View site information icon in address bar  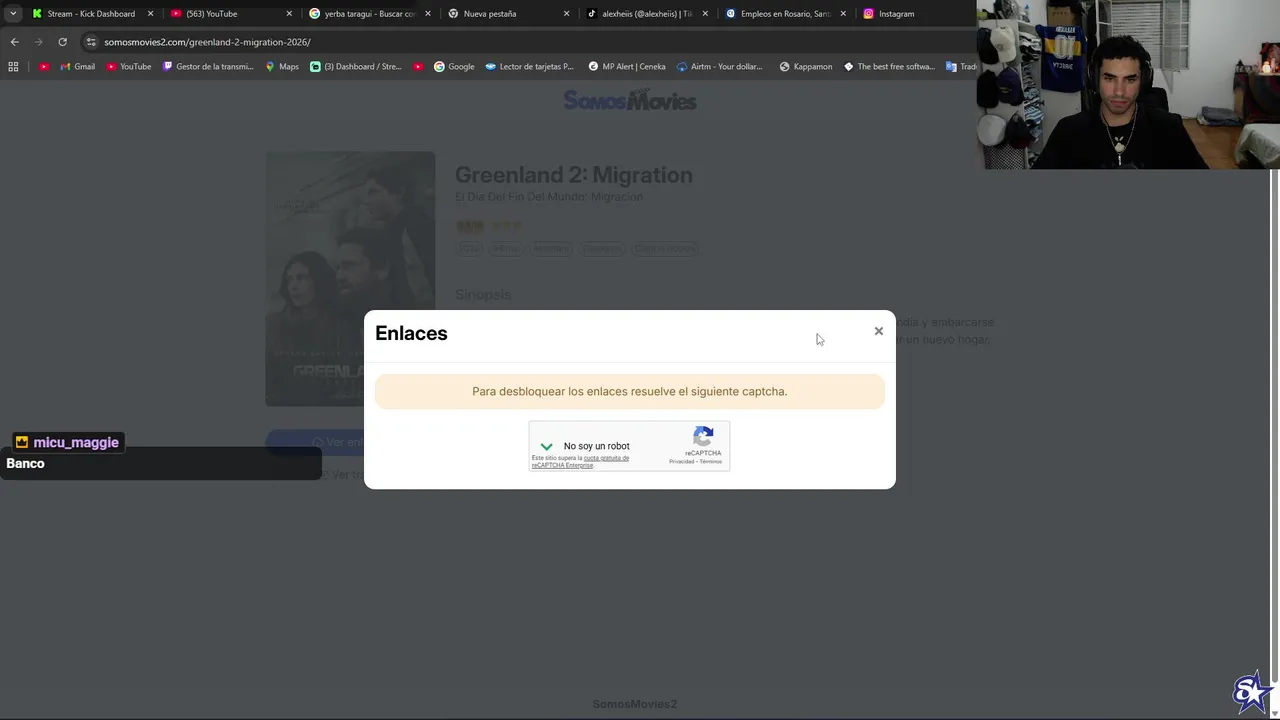[x=91, y=42]
